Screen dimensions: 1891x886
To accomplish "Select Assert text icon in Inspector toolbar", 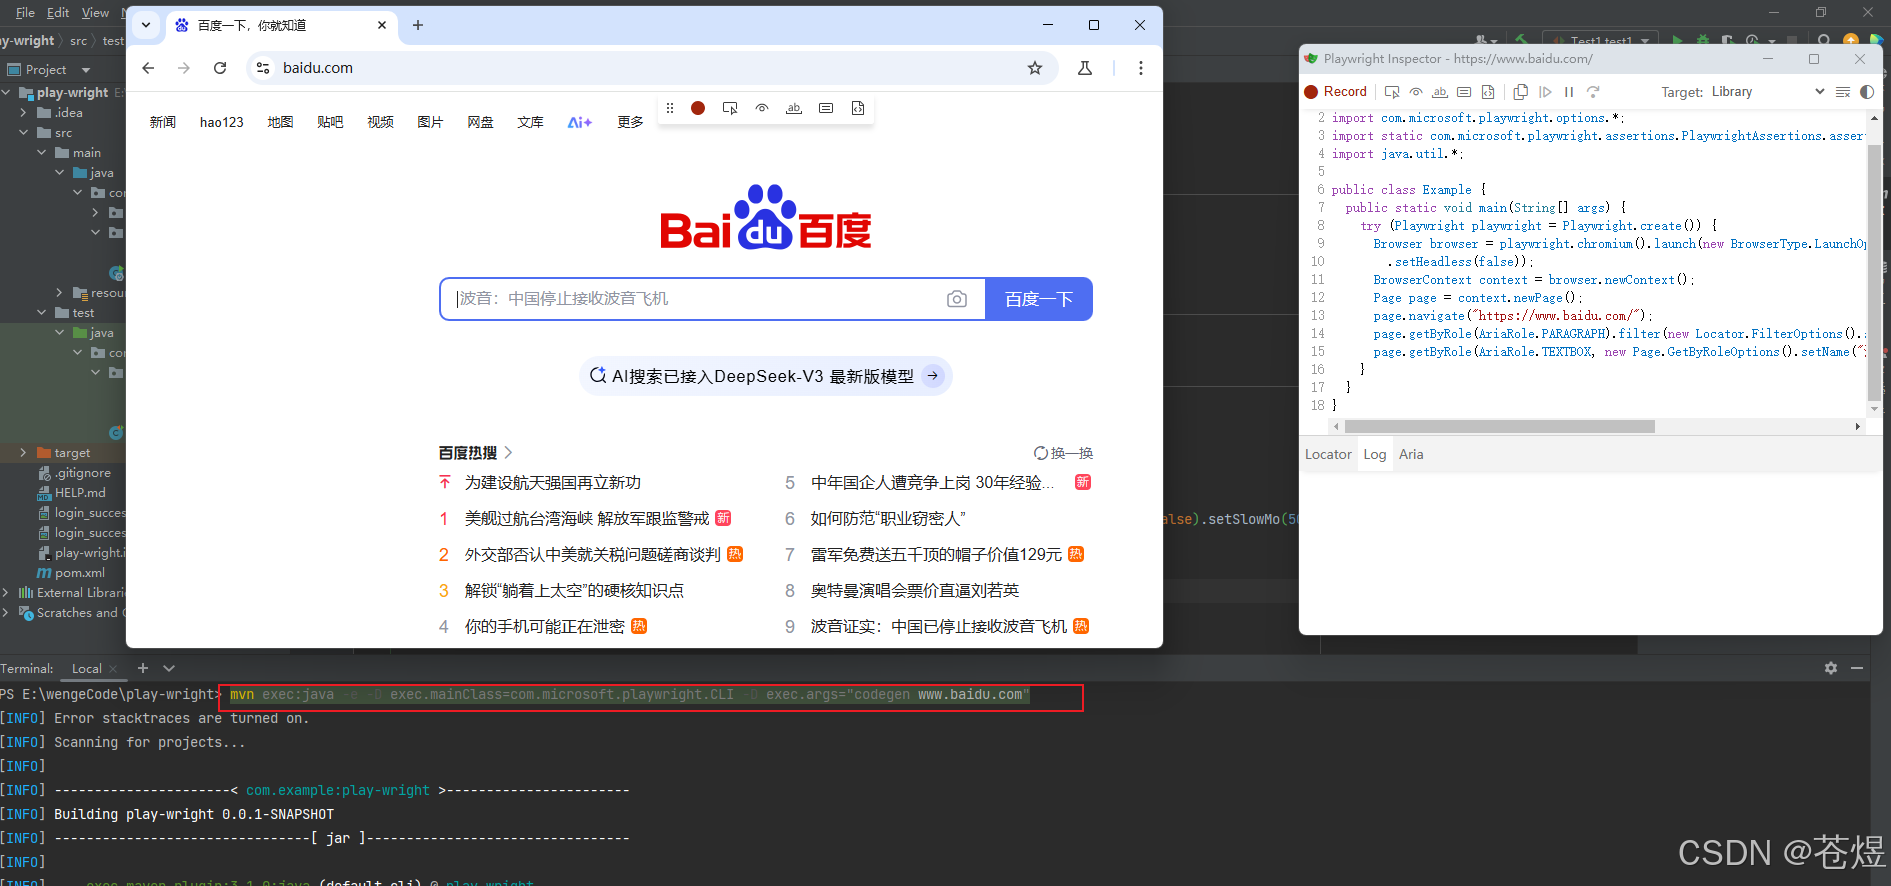I will 1440,92.
